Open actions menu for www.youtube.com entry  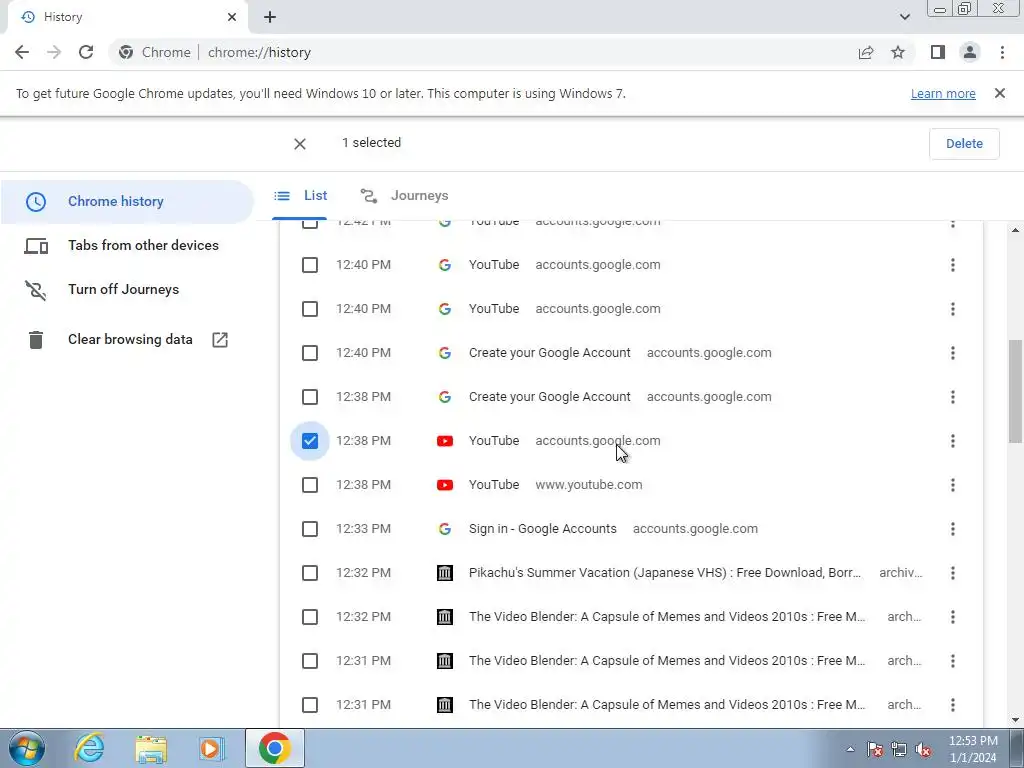tap(953, 485)
